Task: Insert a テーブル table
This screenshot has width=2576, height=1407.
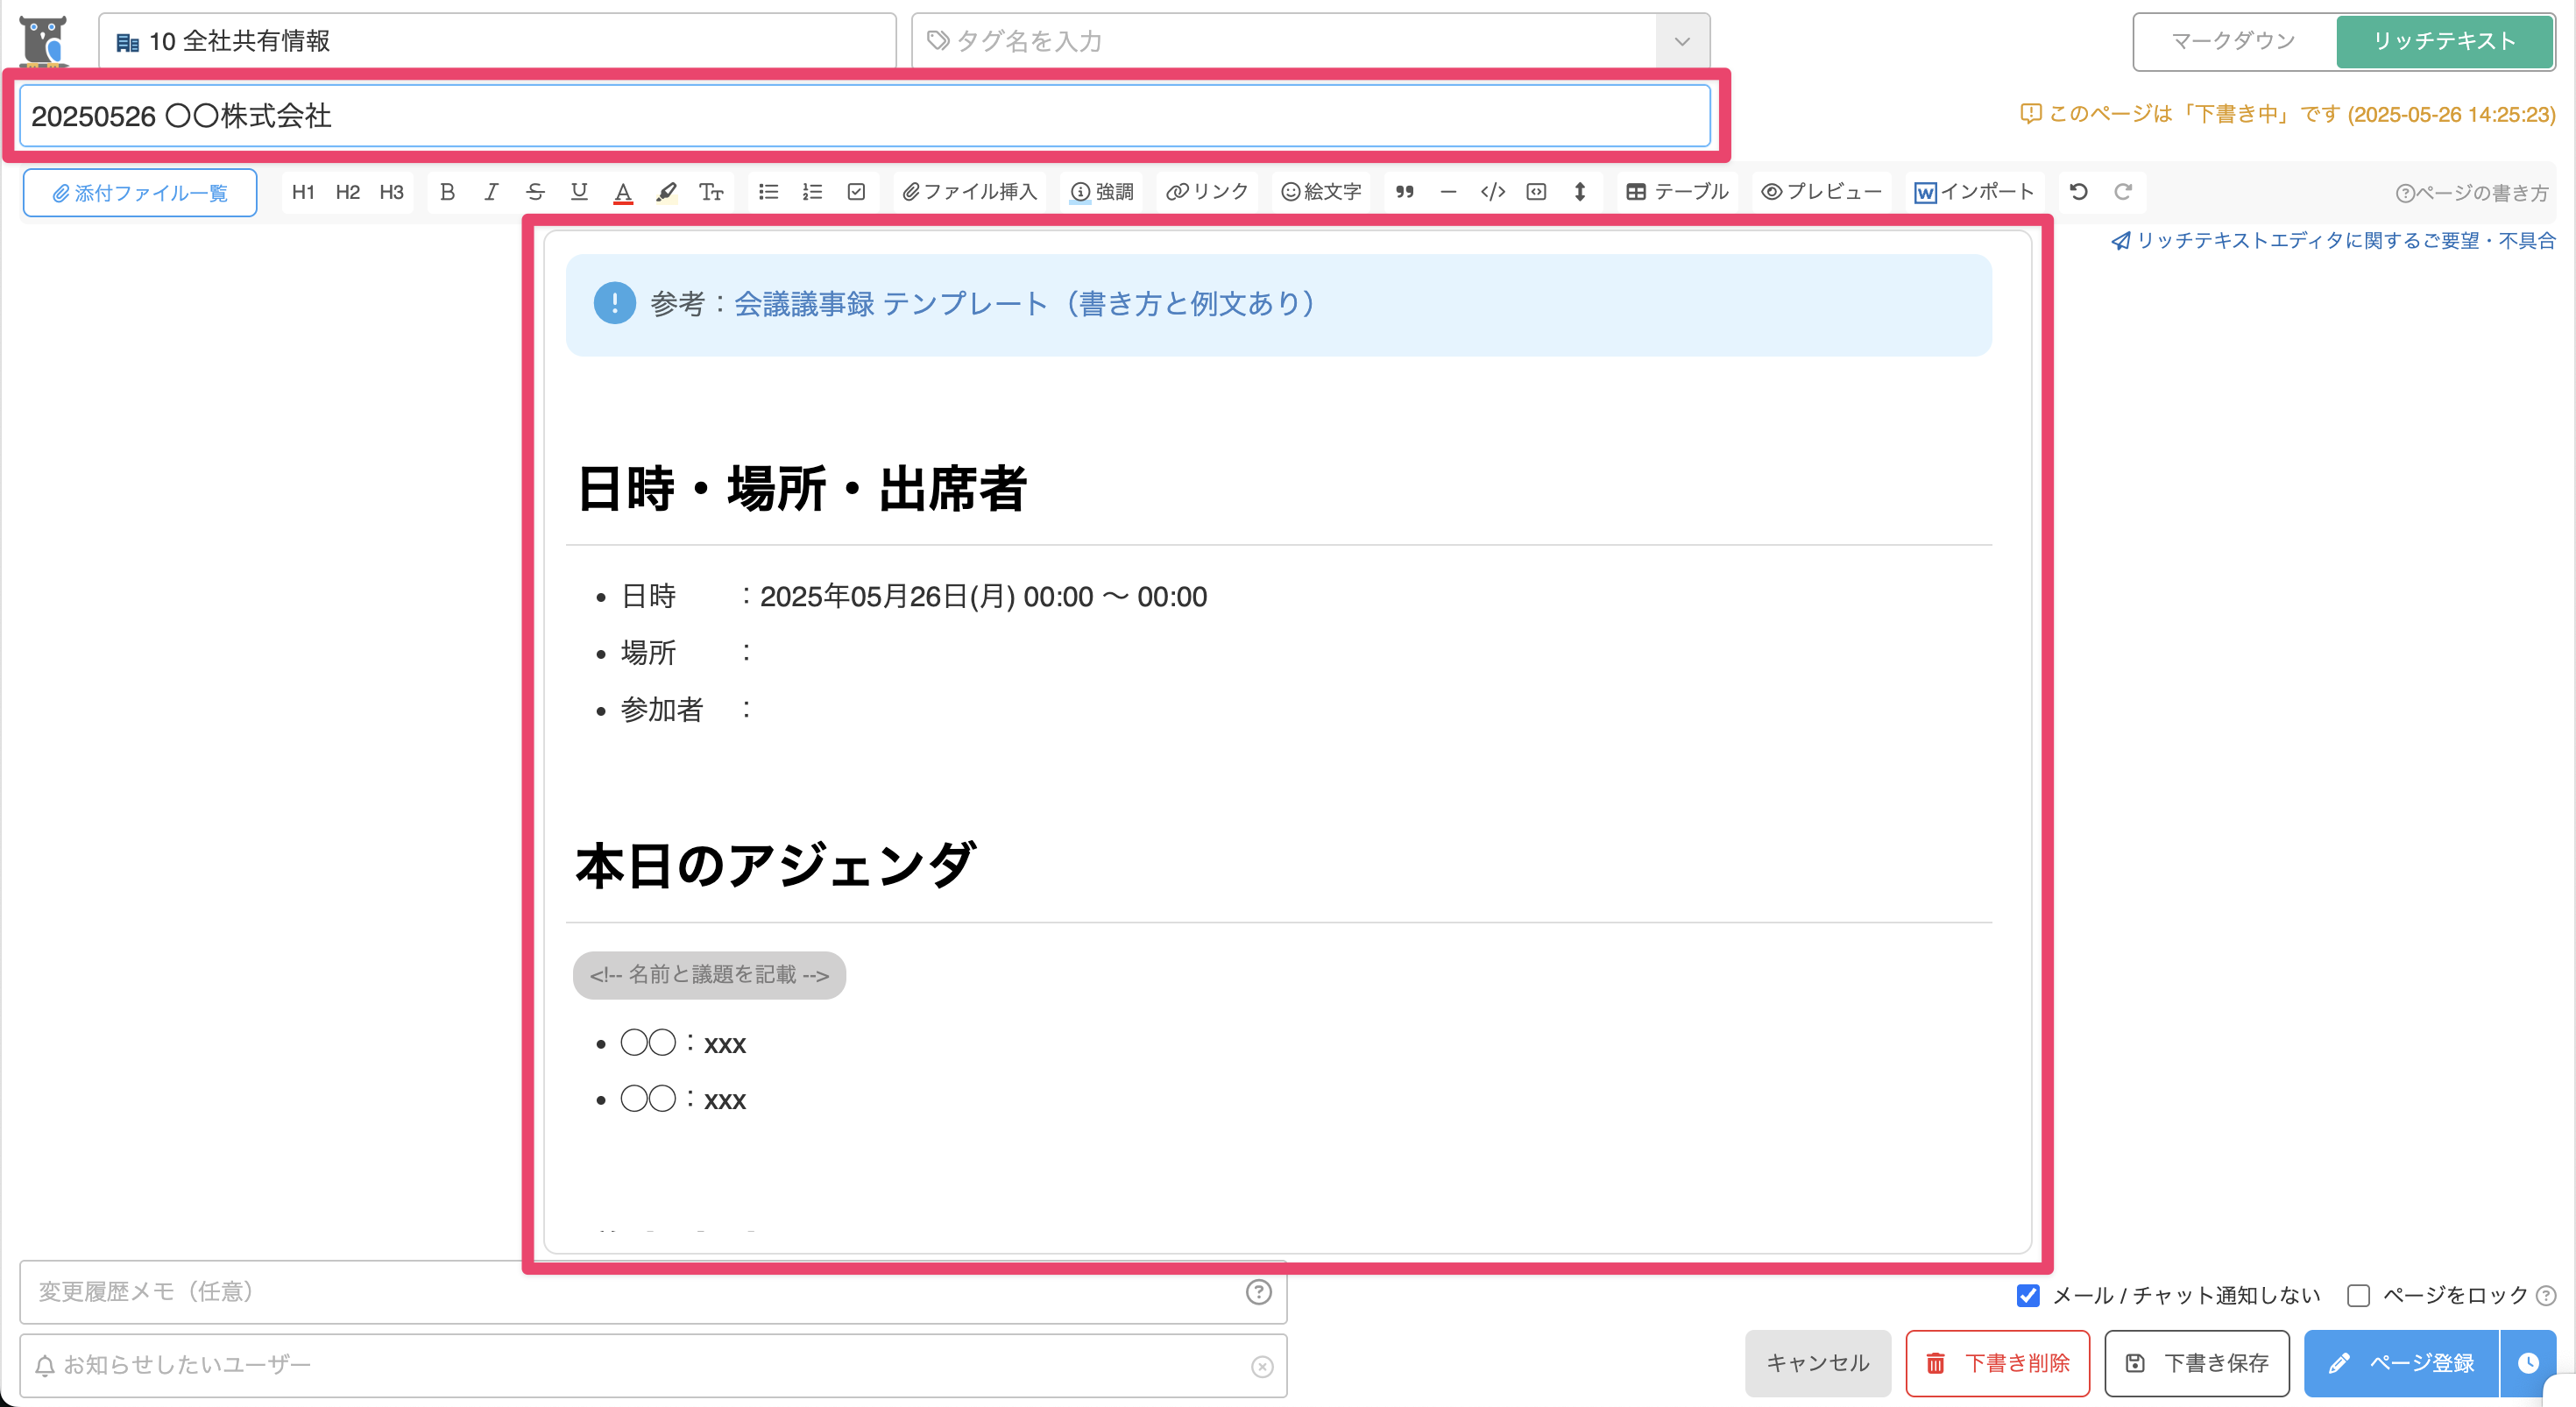Action: tap(1677, 192)
